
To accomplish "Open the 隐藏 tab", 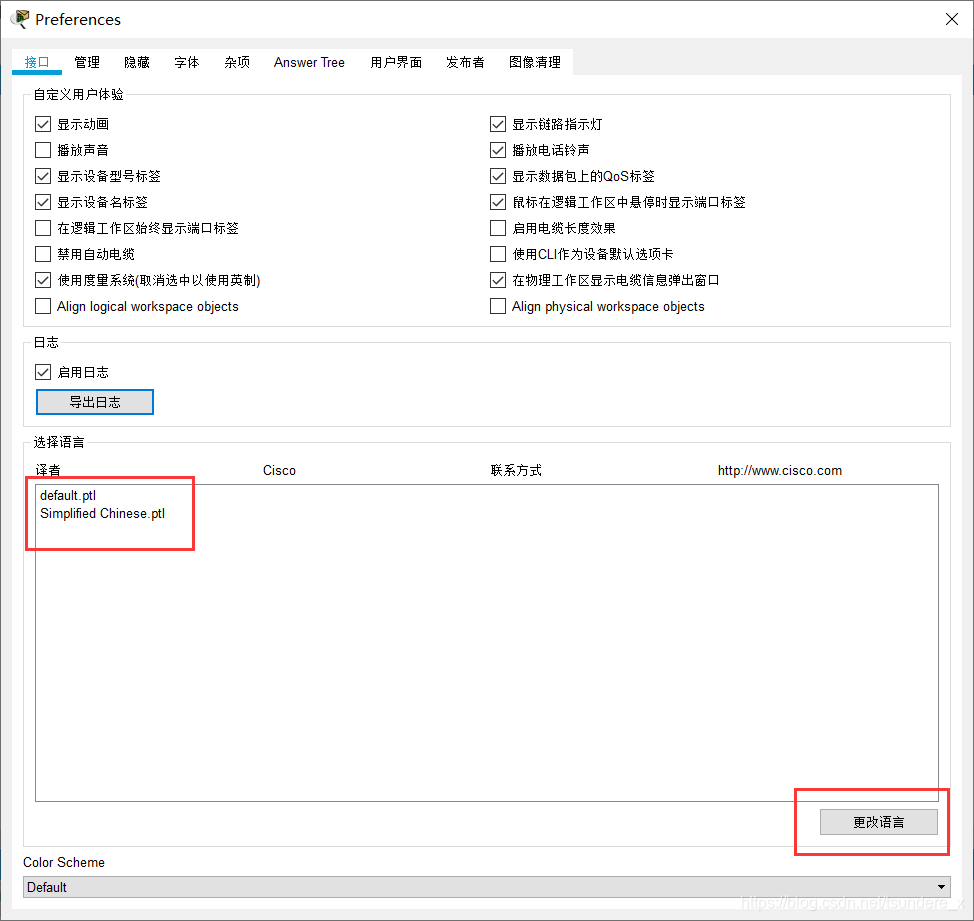I will coord(137,62).
